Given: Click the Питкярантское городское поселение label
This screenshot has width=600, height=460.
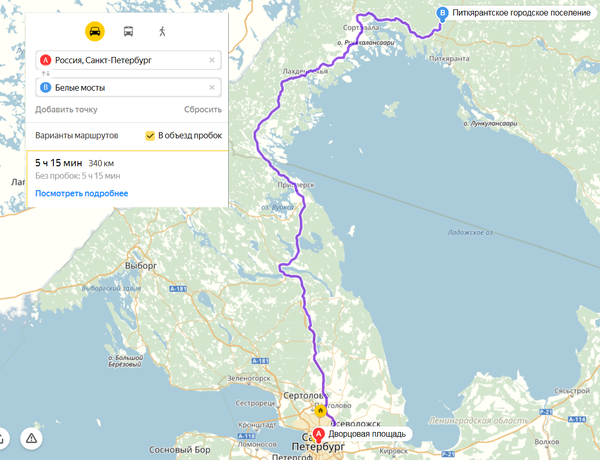Looking at the screenshot, I should point(521,13).
